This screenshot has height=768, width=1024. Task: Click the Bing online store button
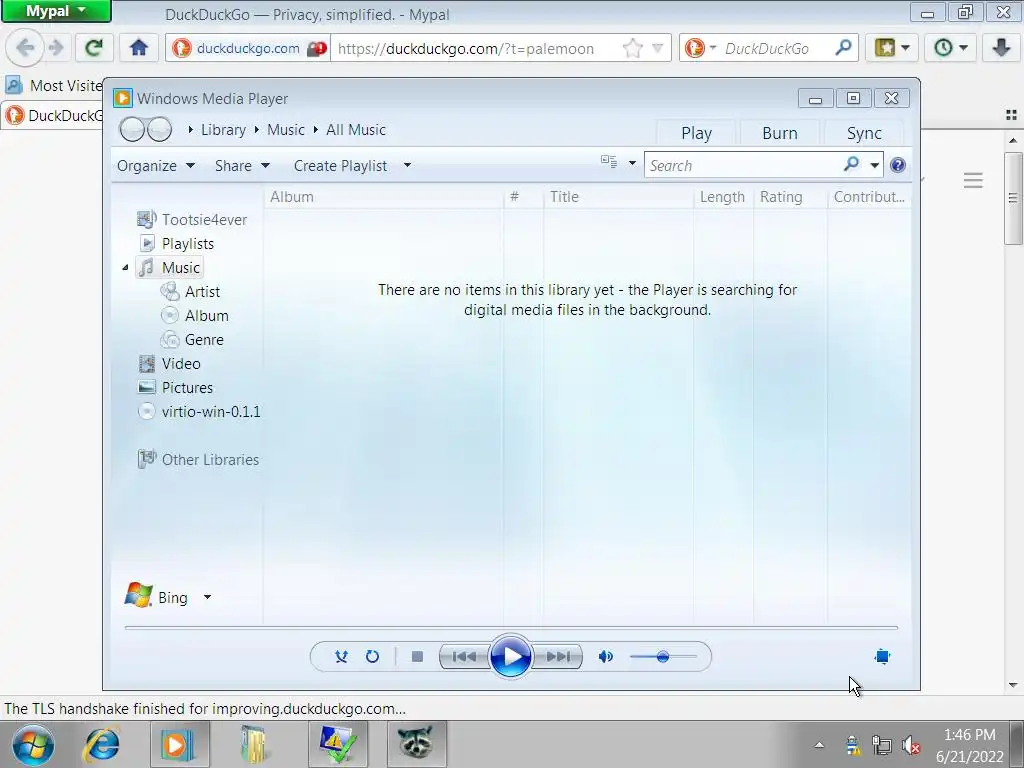tap(157, 596)
